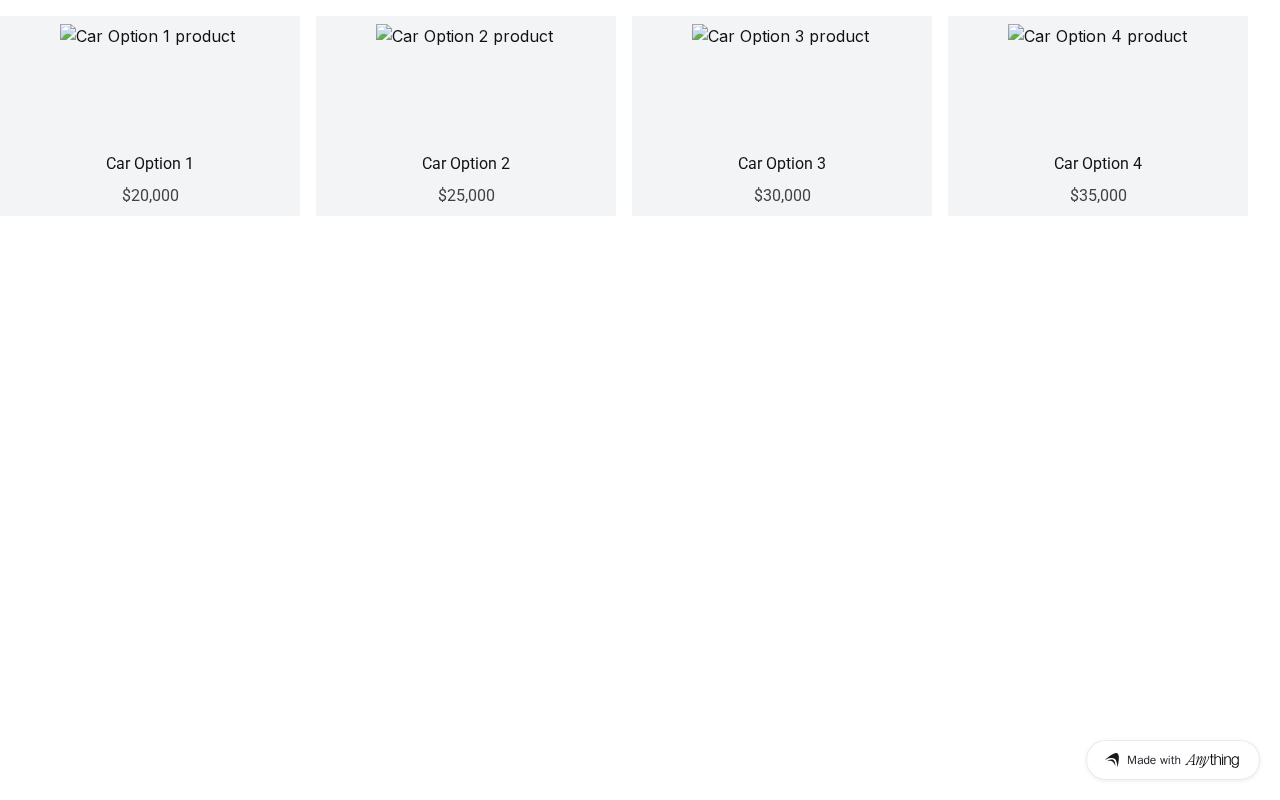Select the "Car Option 1 product" alt text
1280x800 pixels.
(x=156, y=36)
